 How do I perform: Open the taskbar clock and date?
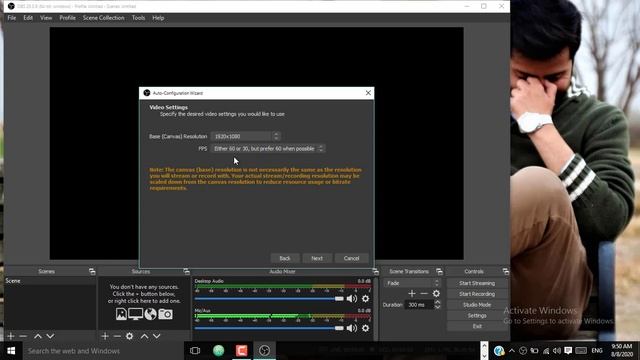pyautogui.click(x=622, y=351)
